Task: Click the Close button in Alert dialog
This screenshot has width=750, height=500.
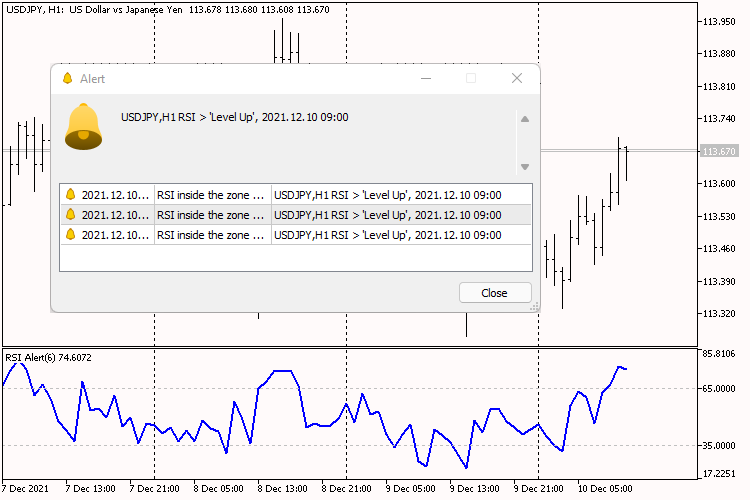Action: [495, 292]
